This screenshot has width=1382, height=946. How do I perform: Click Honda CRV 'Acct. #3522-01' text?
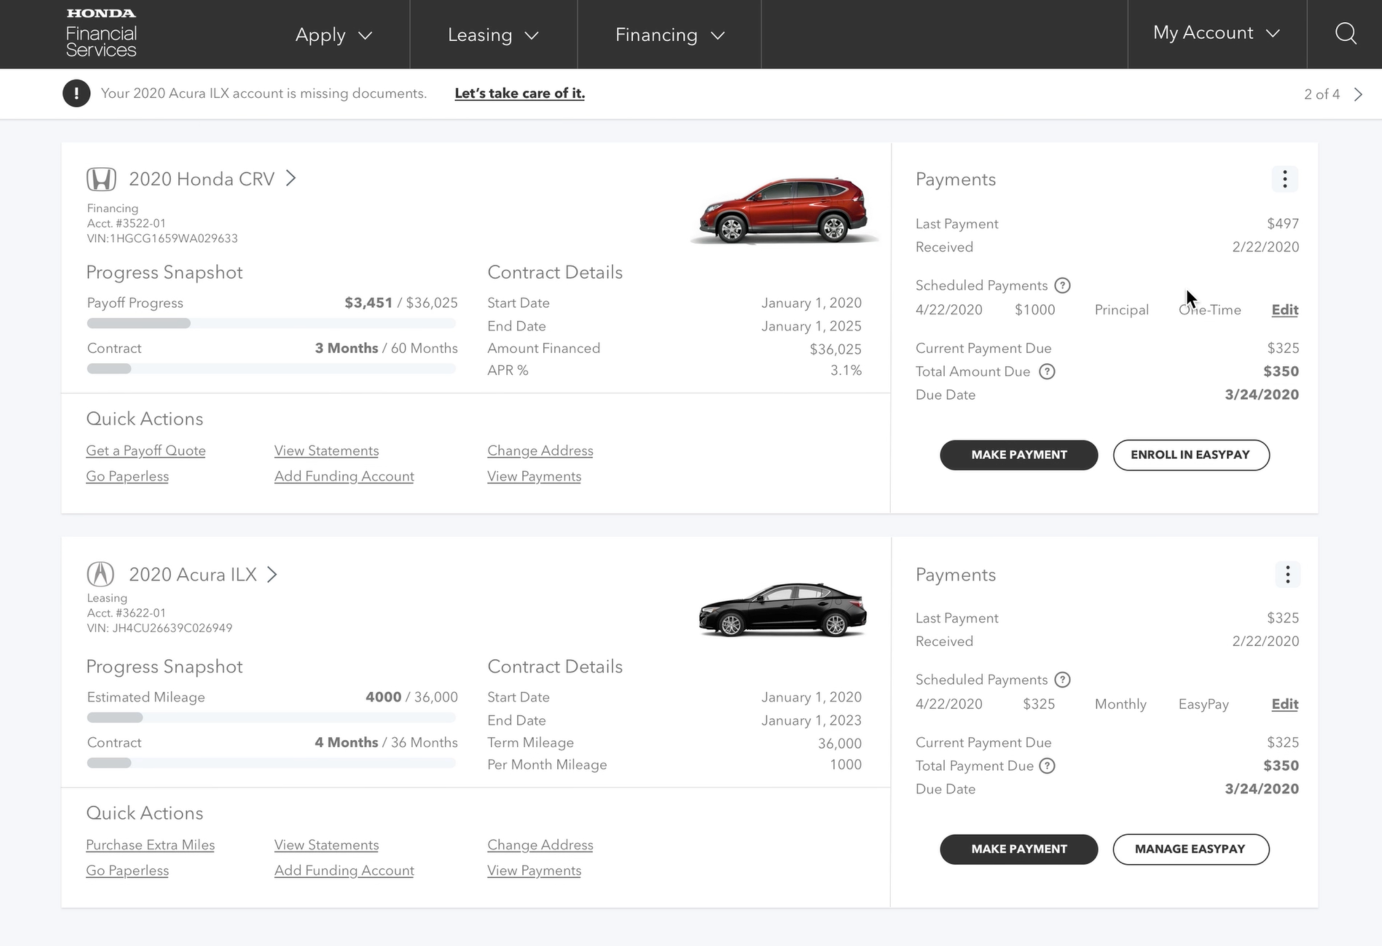pos(126,223)
